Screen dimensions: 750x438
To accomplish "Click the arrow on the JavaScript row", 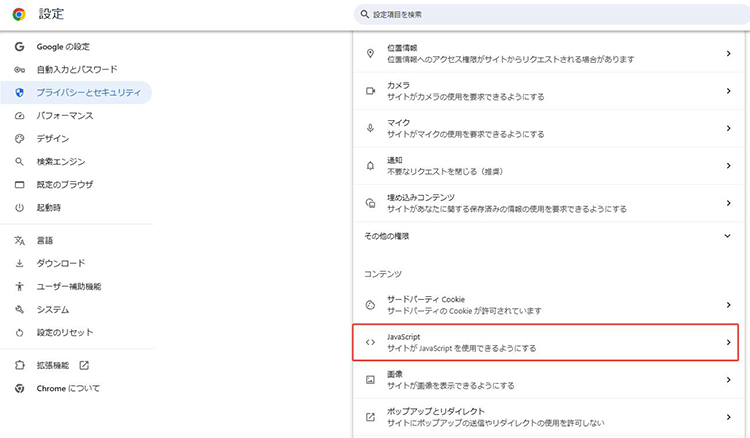I will 728,342.
